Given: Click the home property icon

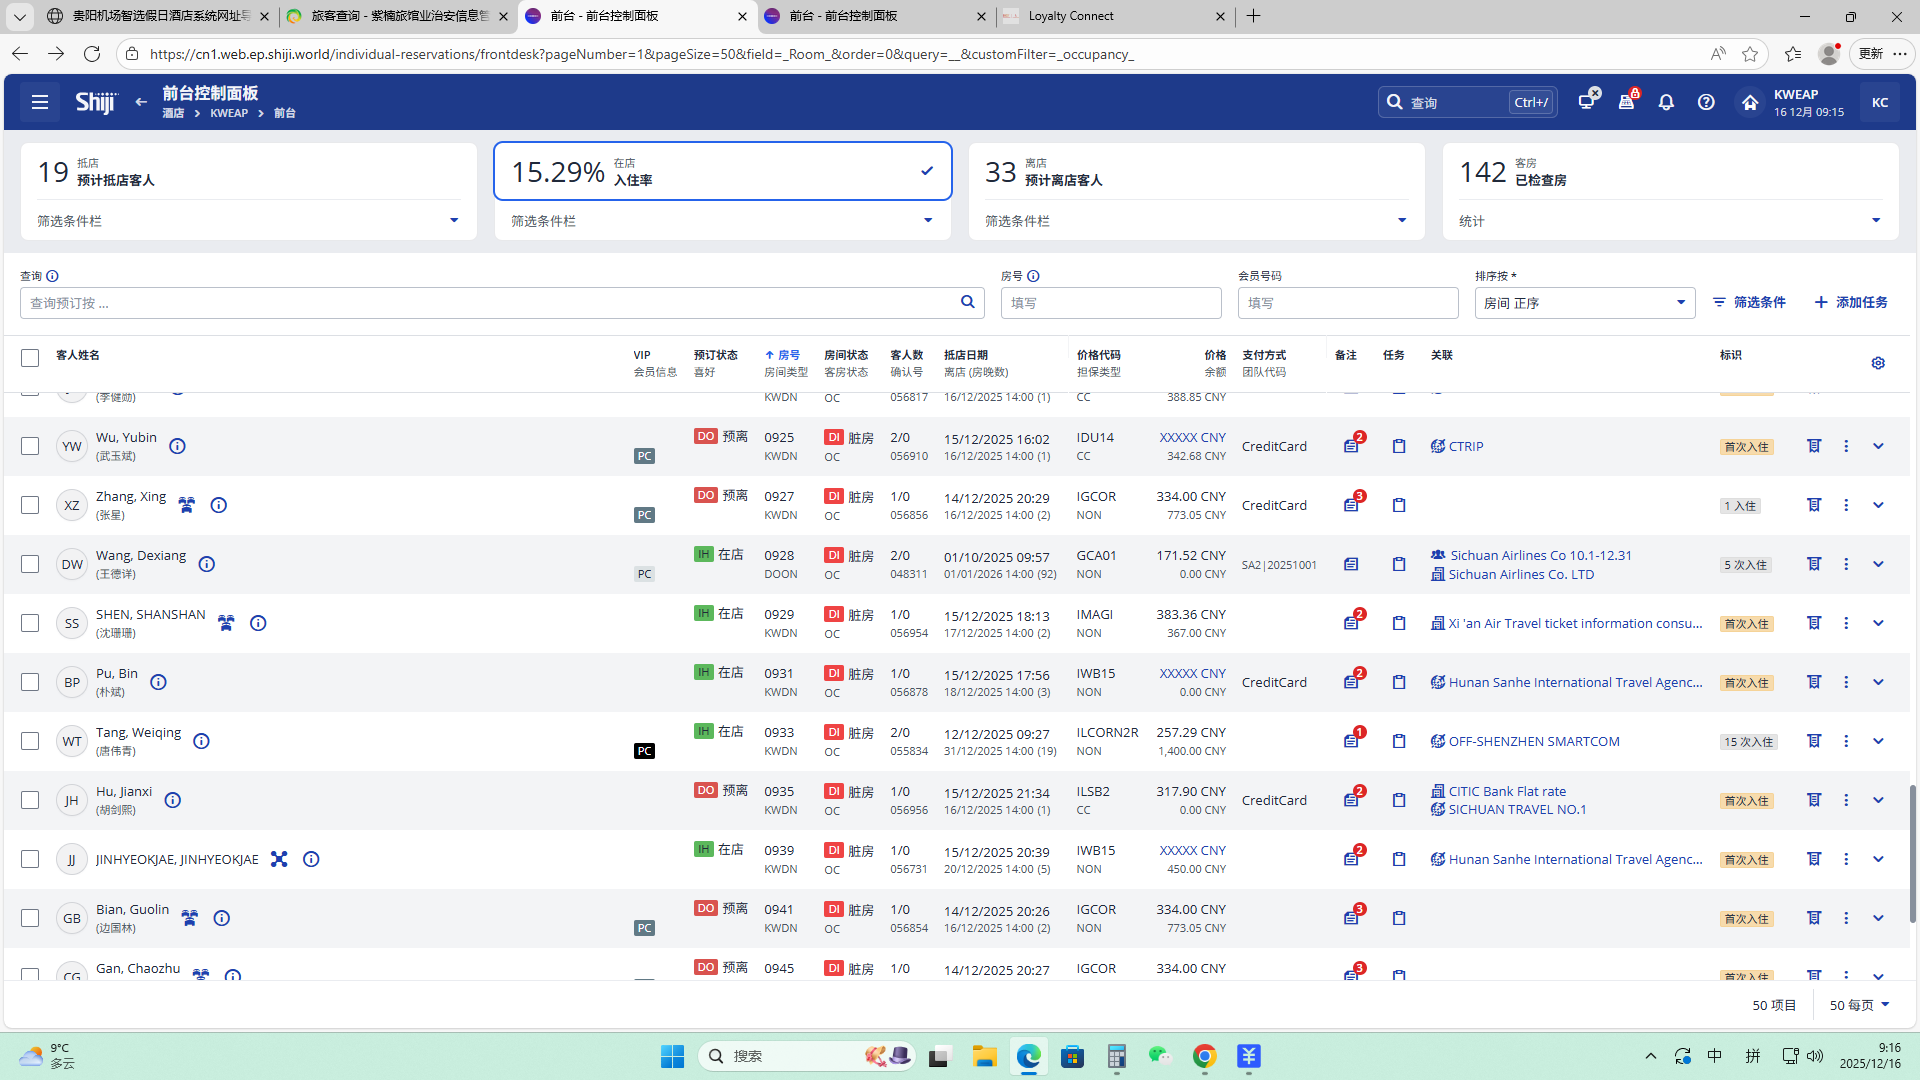Looking at the screenshot, I should [x=1749, y=102].
